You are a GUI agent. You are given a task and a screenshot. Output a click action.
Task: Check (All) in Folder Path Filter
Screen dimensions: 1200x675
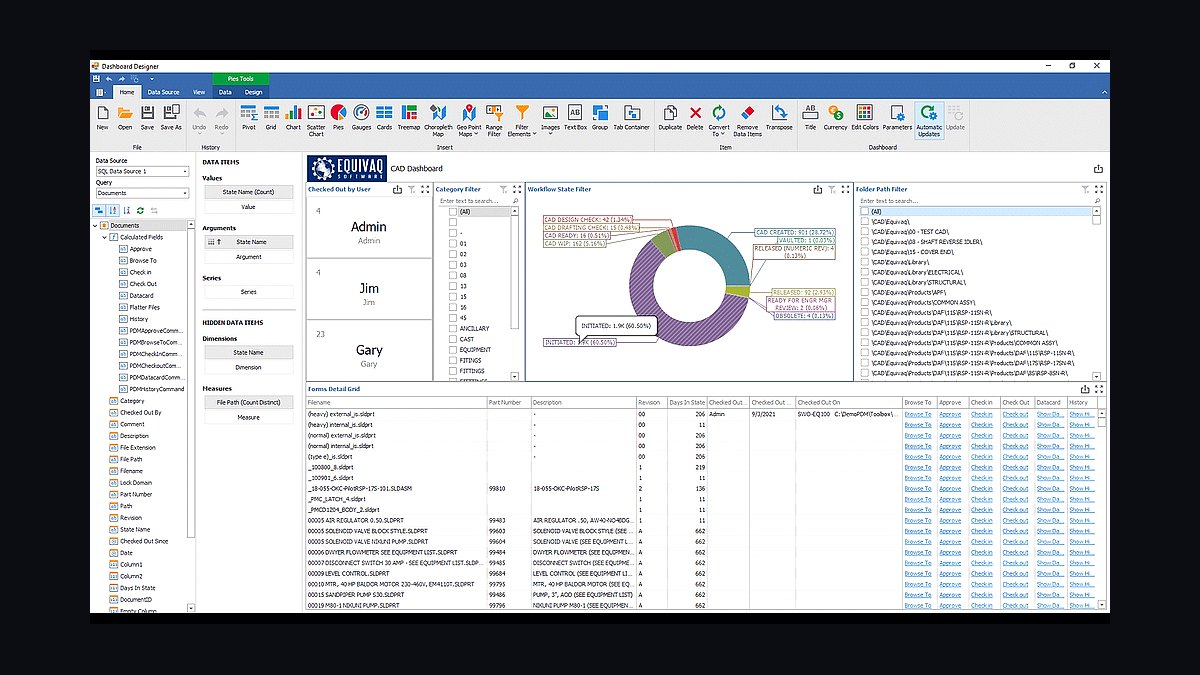[865, 212]
